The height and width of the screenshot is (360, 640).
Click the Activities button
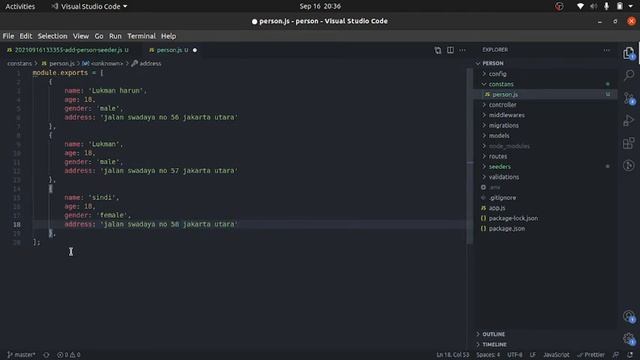click(x=20, y=7)
